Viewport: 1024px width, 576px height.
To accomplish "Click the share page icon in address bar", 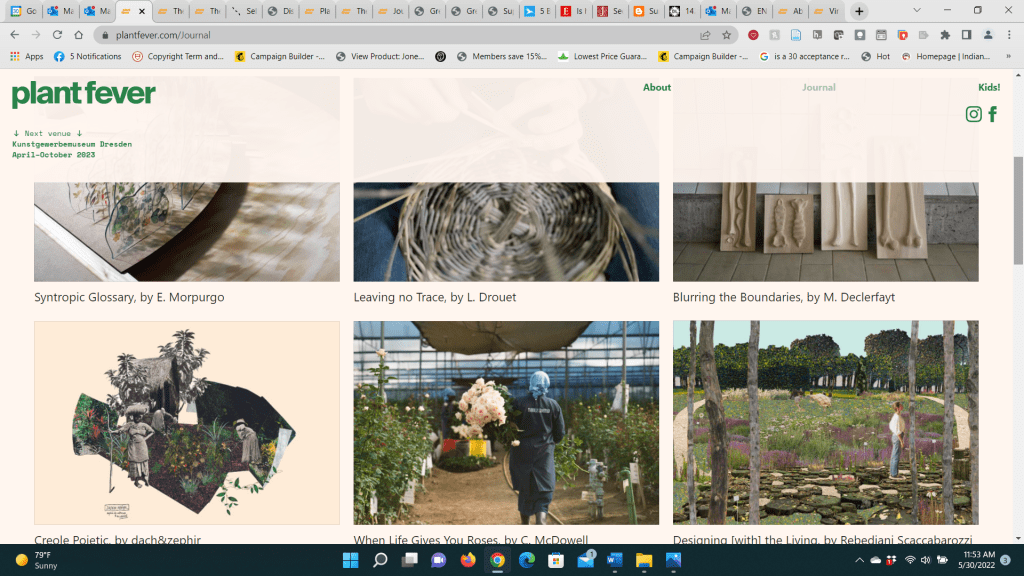I will (x=706, y=35).
